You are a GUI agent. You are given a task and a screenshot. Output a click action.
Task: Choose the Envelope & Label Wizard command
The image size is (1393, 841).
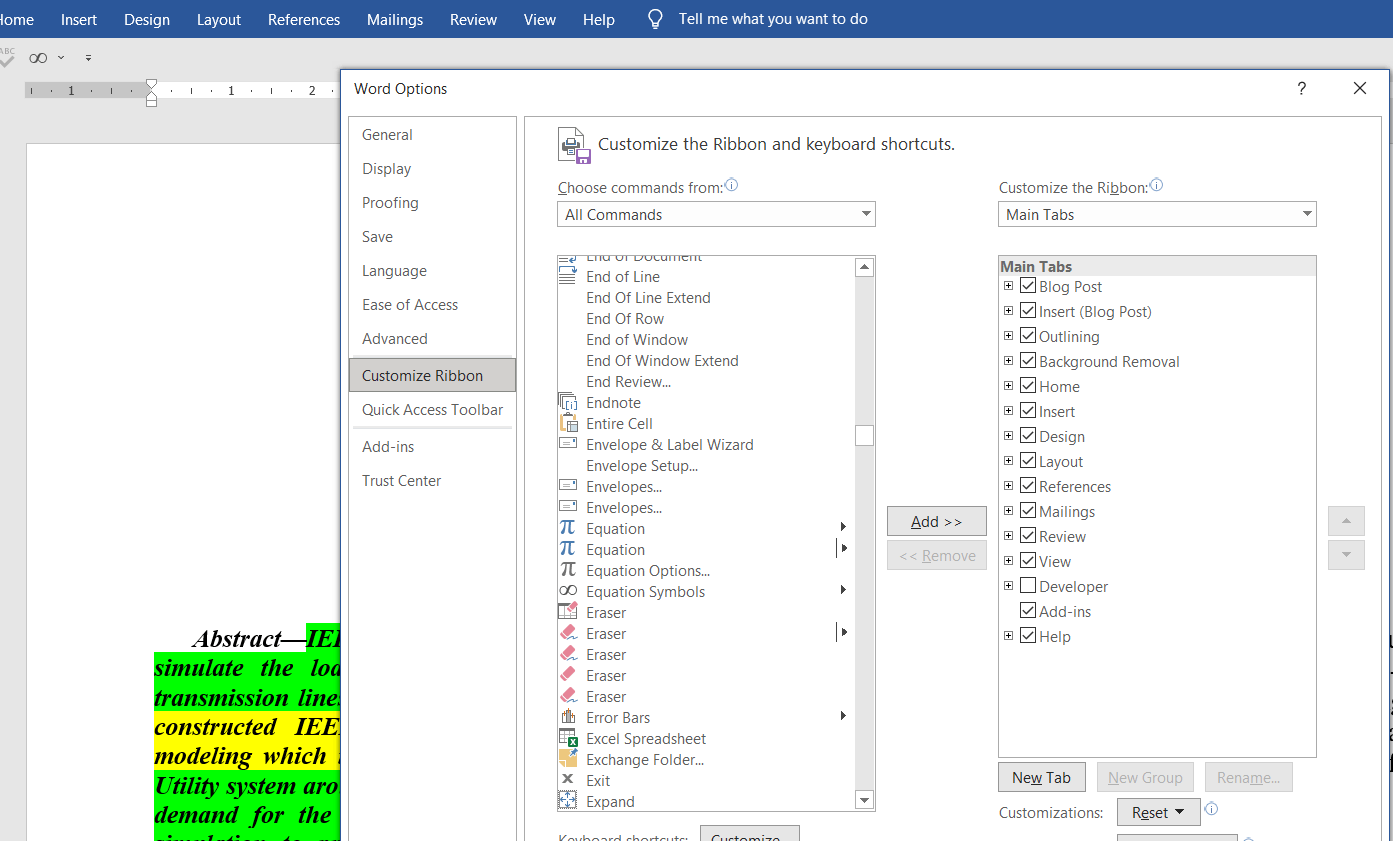click(x=670, y=444)
